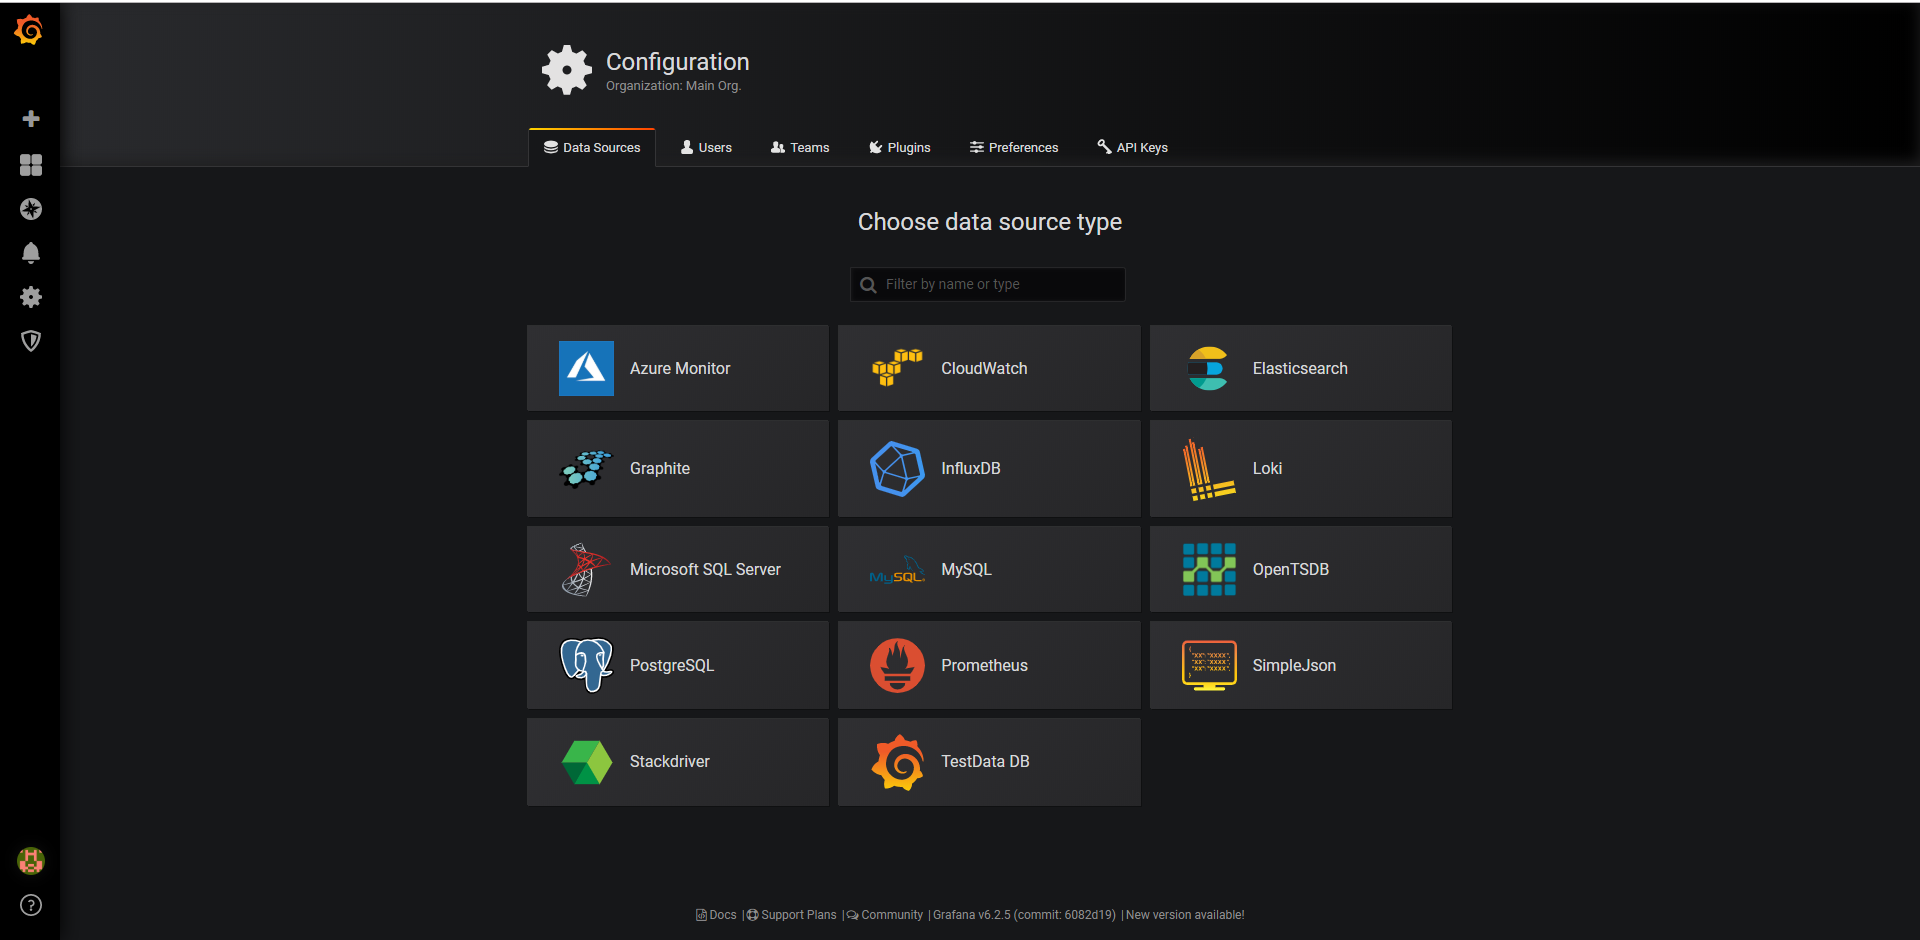
Task: Open the Alerting bell icon
Action: (31, 253)
